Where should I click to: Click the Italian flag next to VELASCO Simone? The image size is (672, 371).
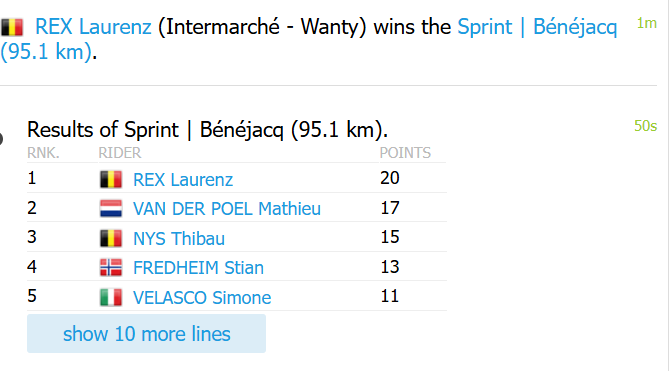tap(111, 298)
